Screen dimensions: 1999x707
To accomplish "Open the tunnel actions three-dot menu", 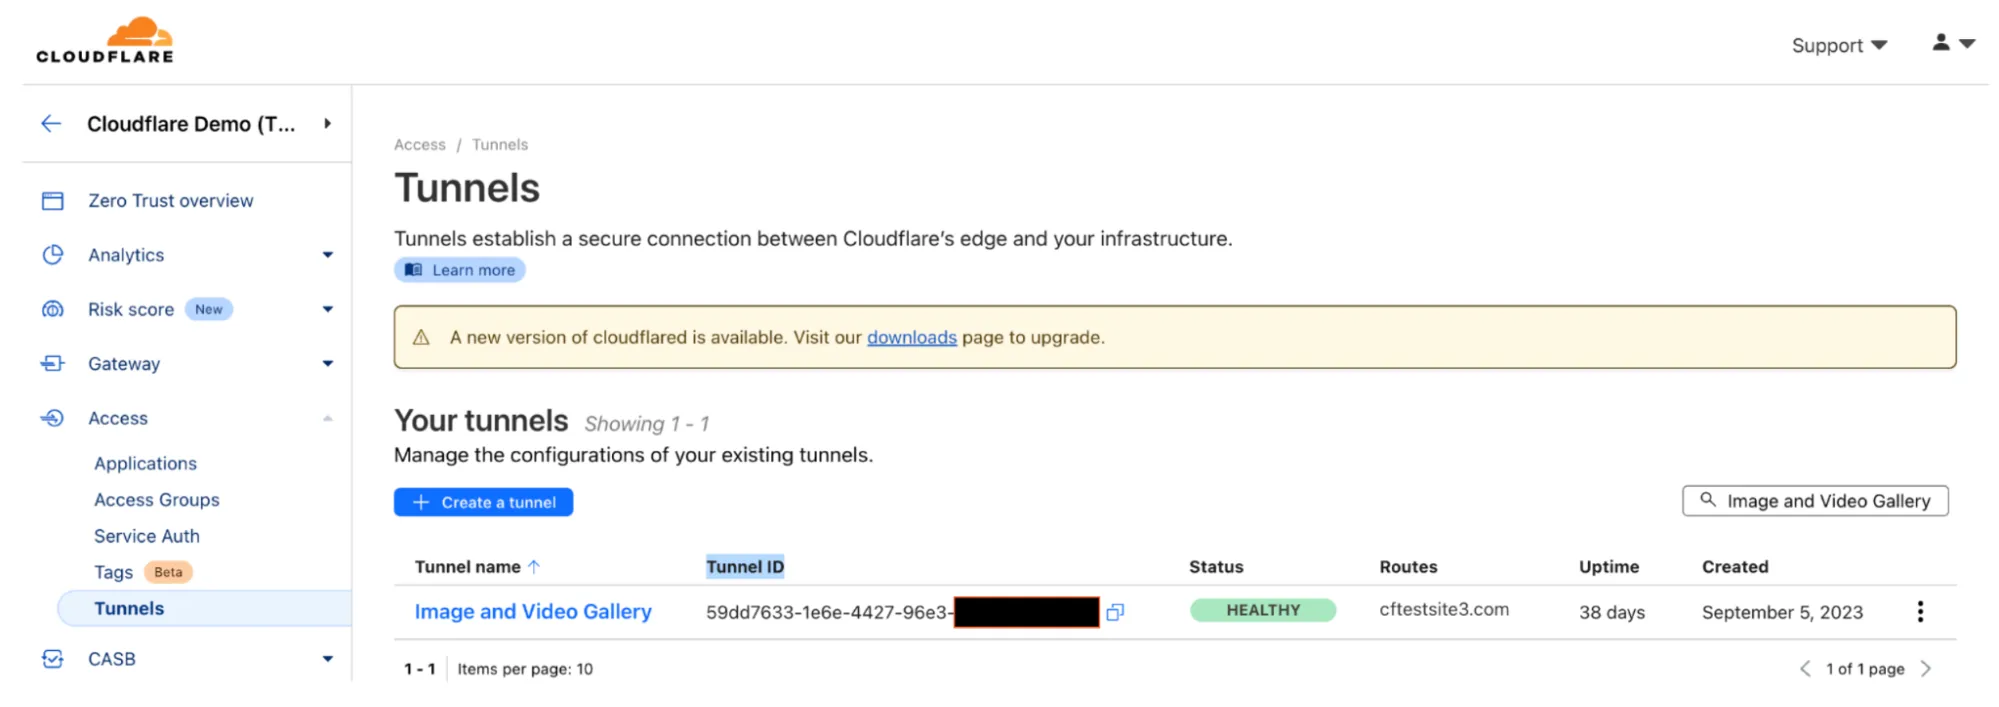I will pos(1920,611).
